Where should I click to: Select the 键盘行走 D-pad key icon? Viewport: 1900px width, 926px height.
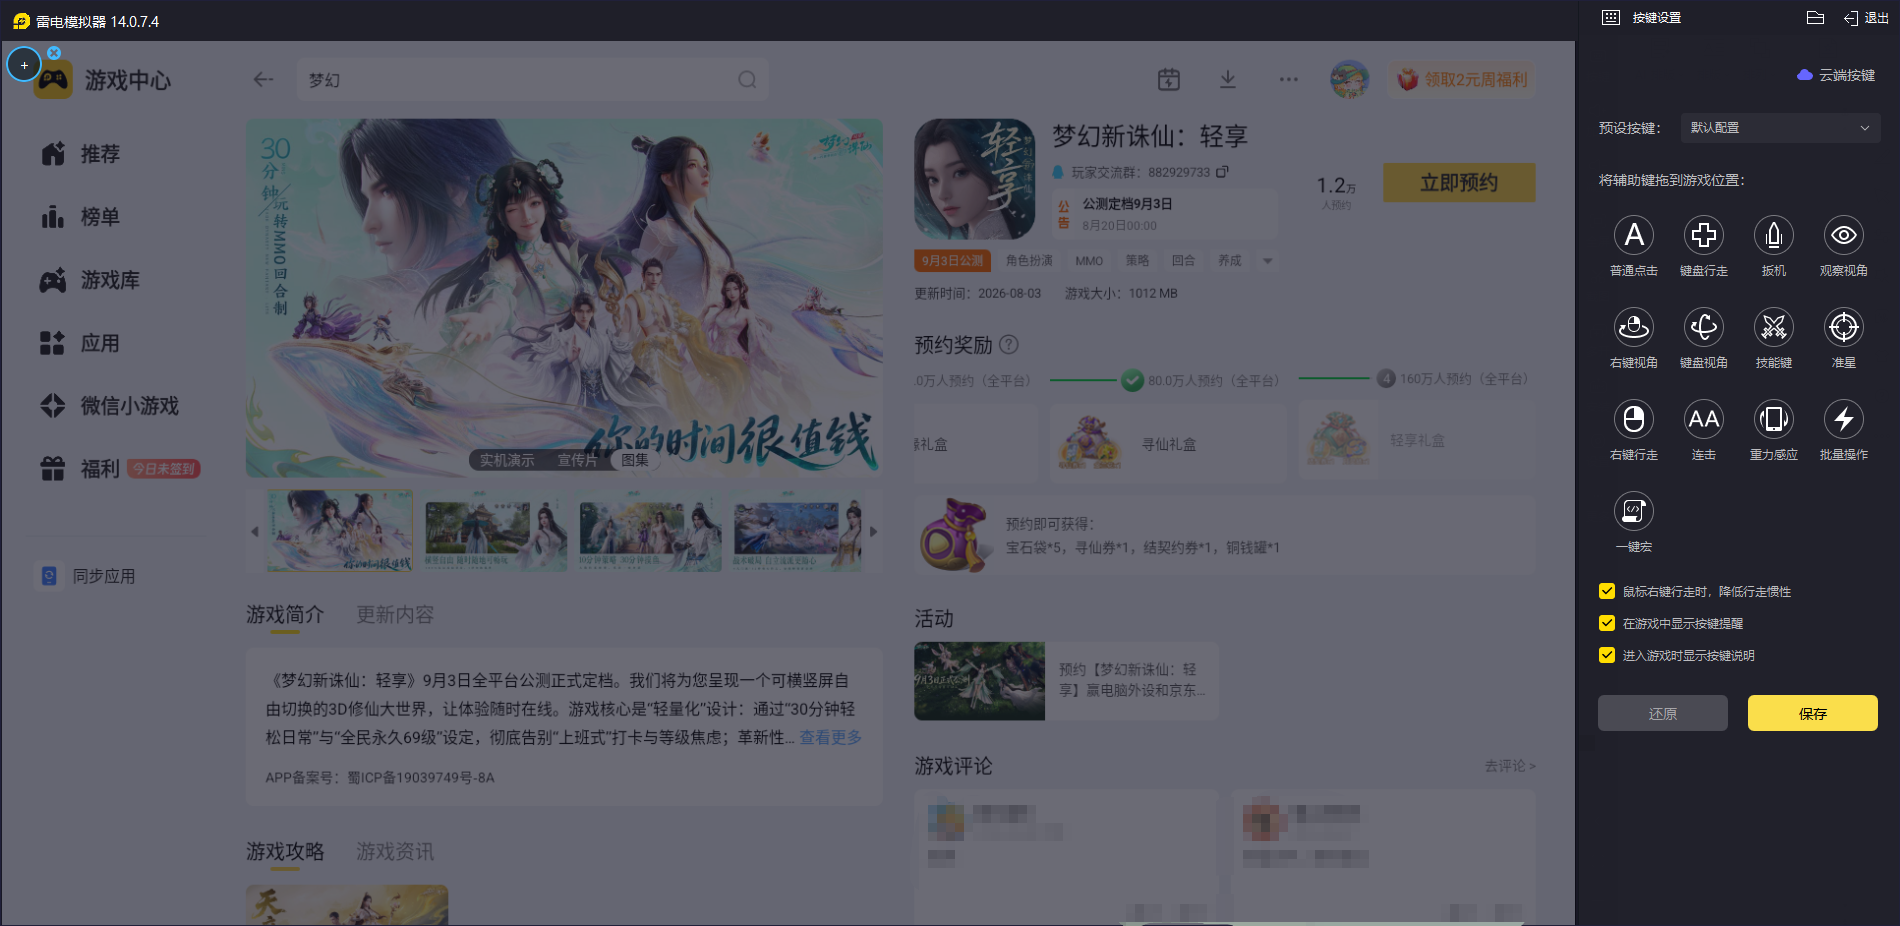click(x=1704, y=235)
